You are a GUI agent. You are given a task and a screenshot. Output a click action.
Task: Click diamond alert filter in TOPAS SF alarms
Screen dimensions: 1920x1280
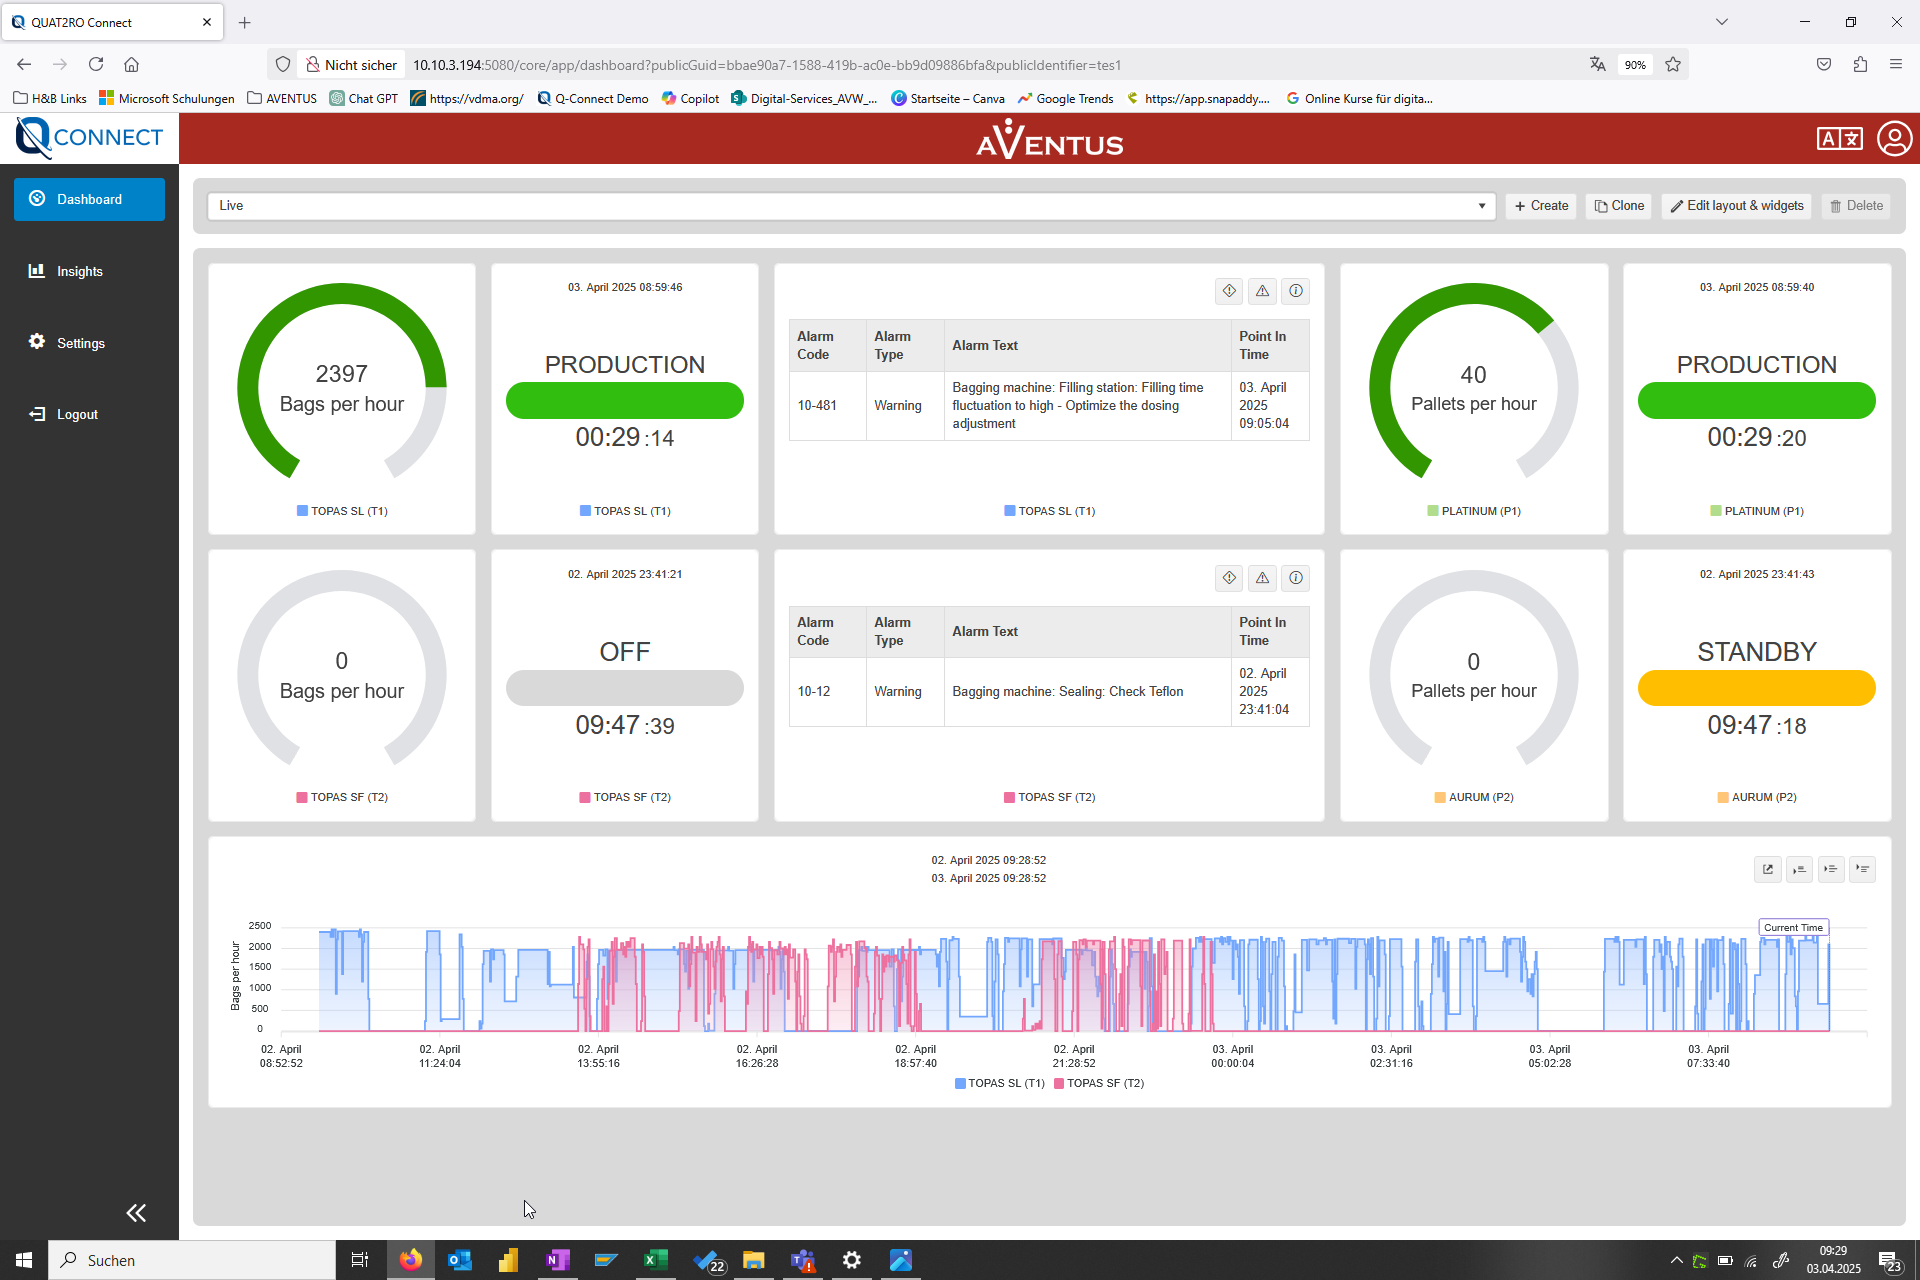click(1229, 578)
